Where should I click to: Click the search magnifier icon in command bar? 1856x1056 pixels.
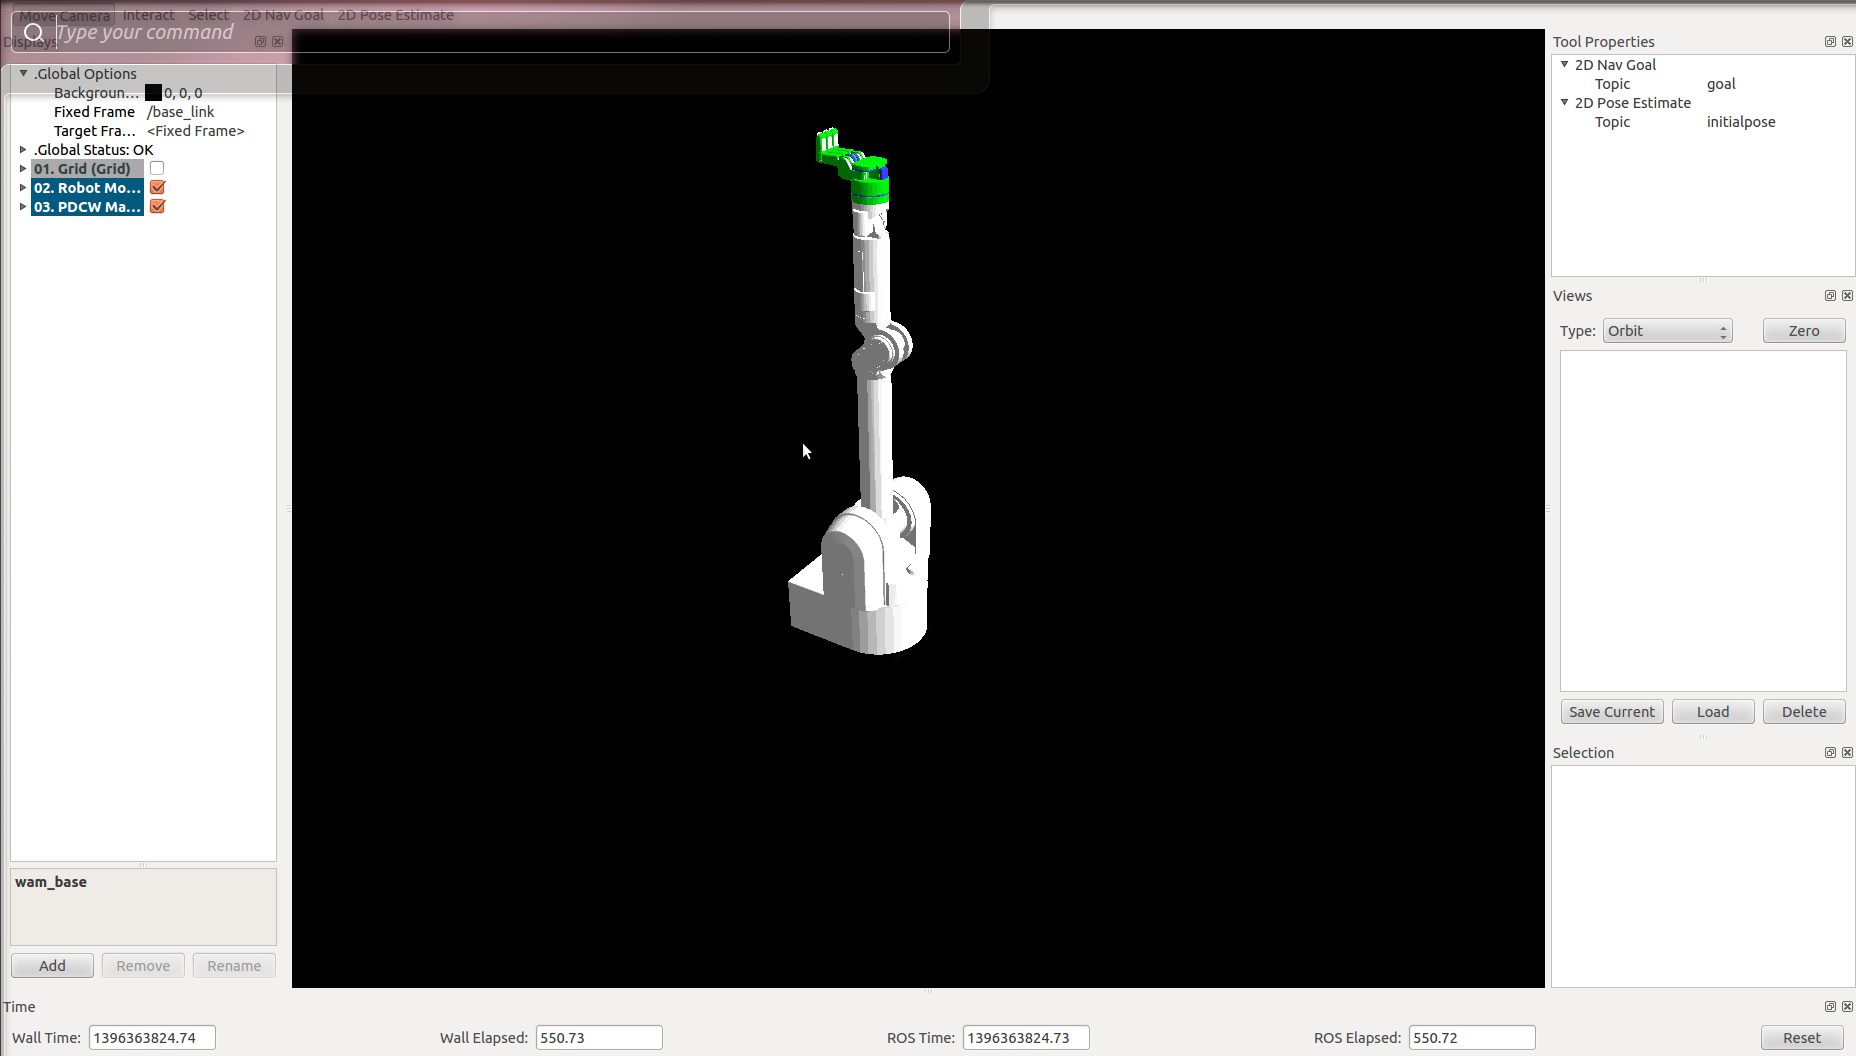coord(34,33)
